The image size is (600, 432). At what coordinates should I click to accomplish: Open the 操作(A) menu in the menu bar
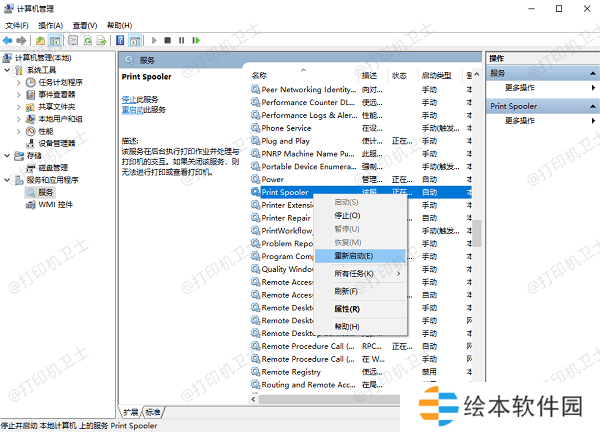pyautogui.click(x=49, y=24)
